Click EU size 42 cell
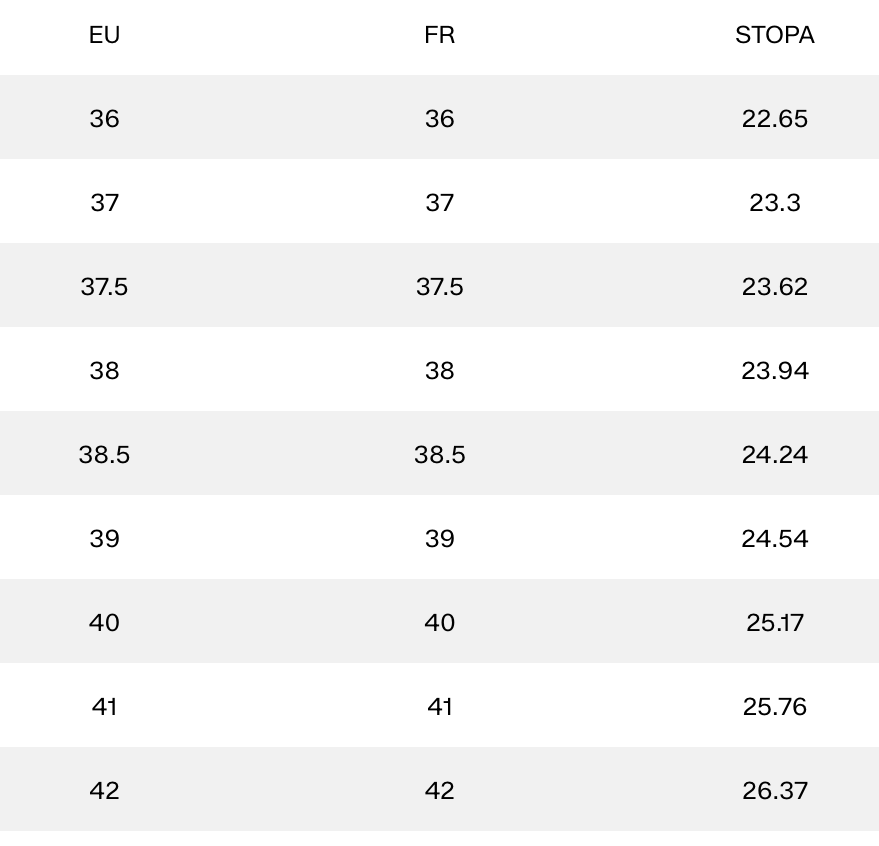The width and height of the screenshot is (879, 846). tap(104, 791)
